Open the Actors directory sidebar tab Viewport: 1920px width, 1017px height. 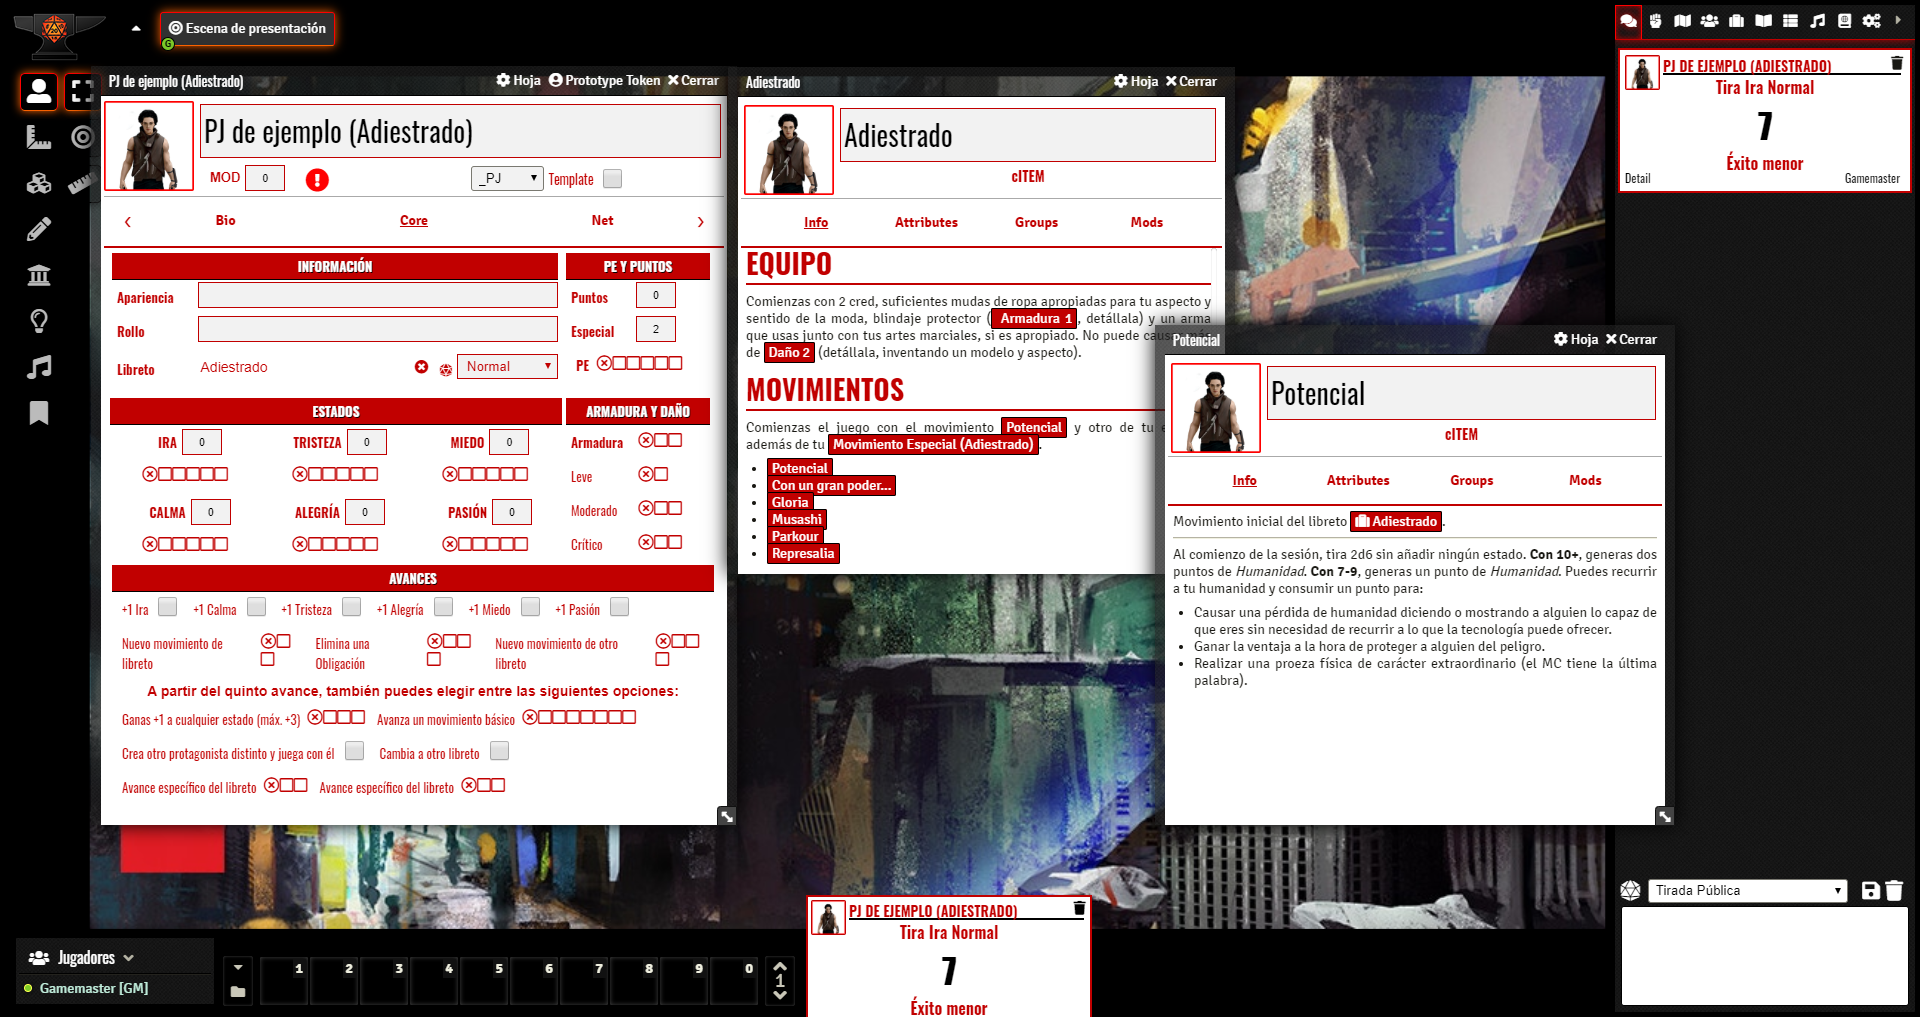tap(1710, 20)
